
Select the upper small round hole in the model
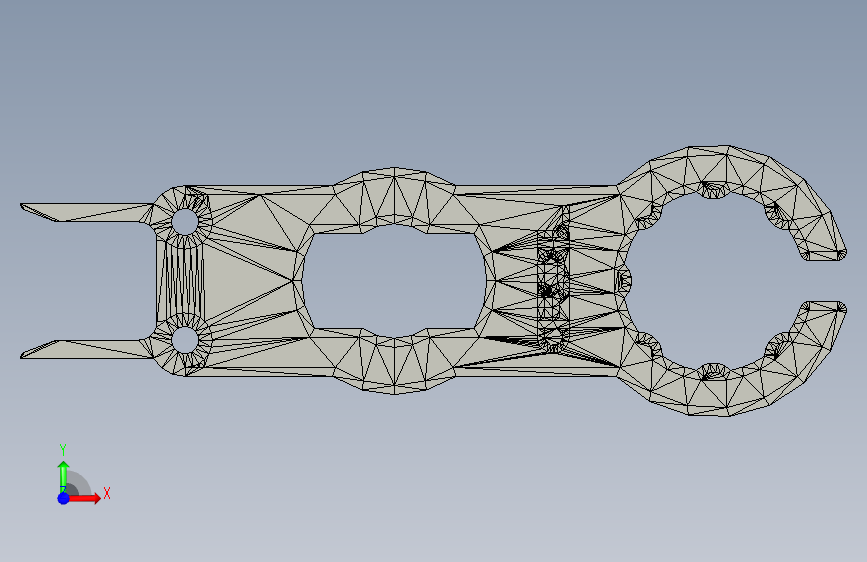(x=185, y=222)
